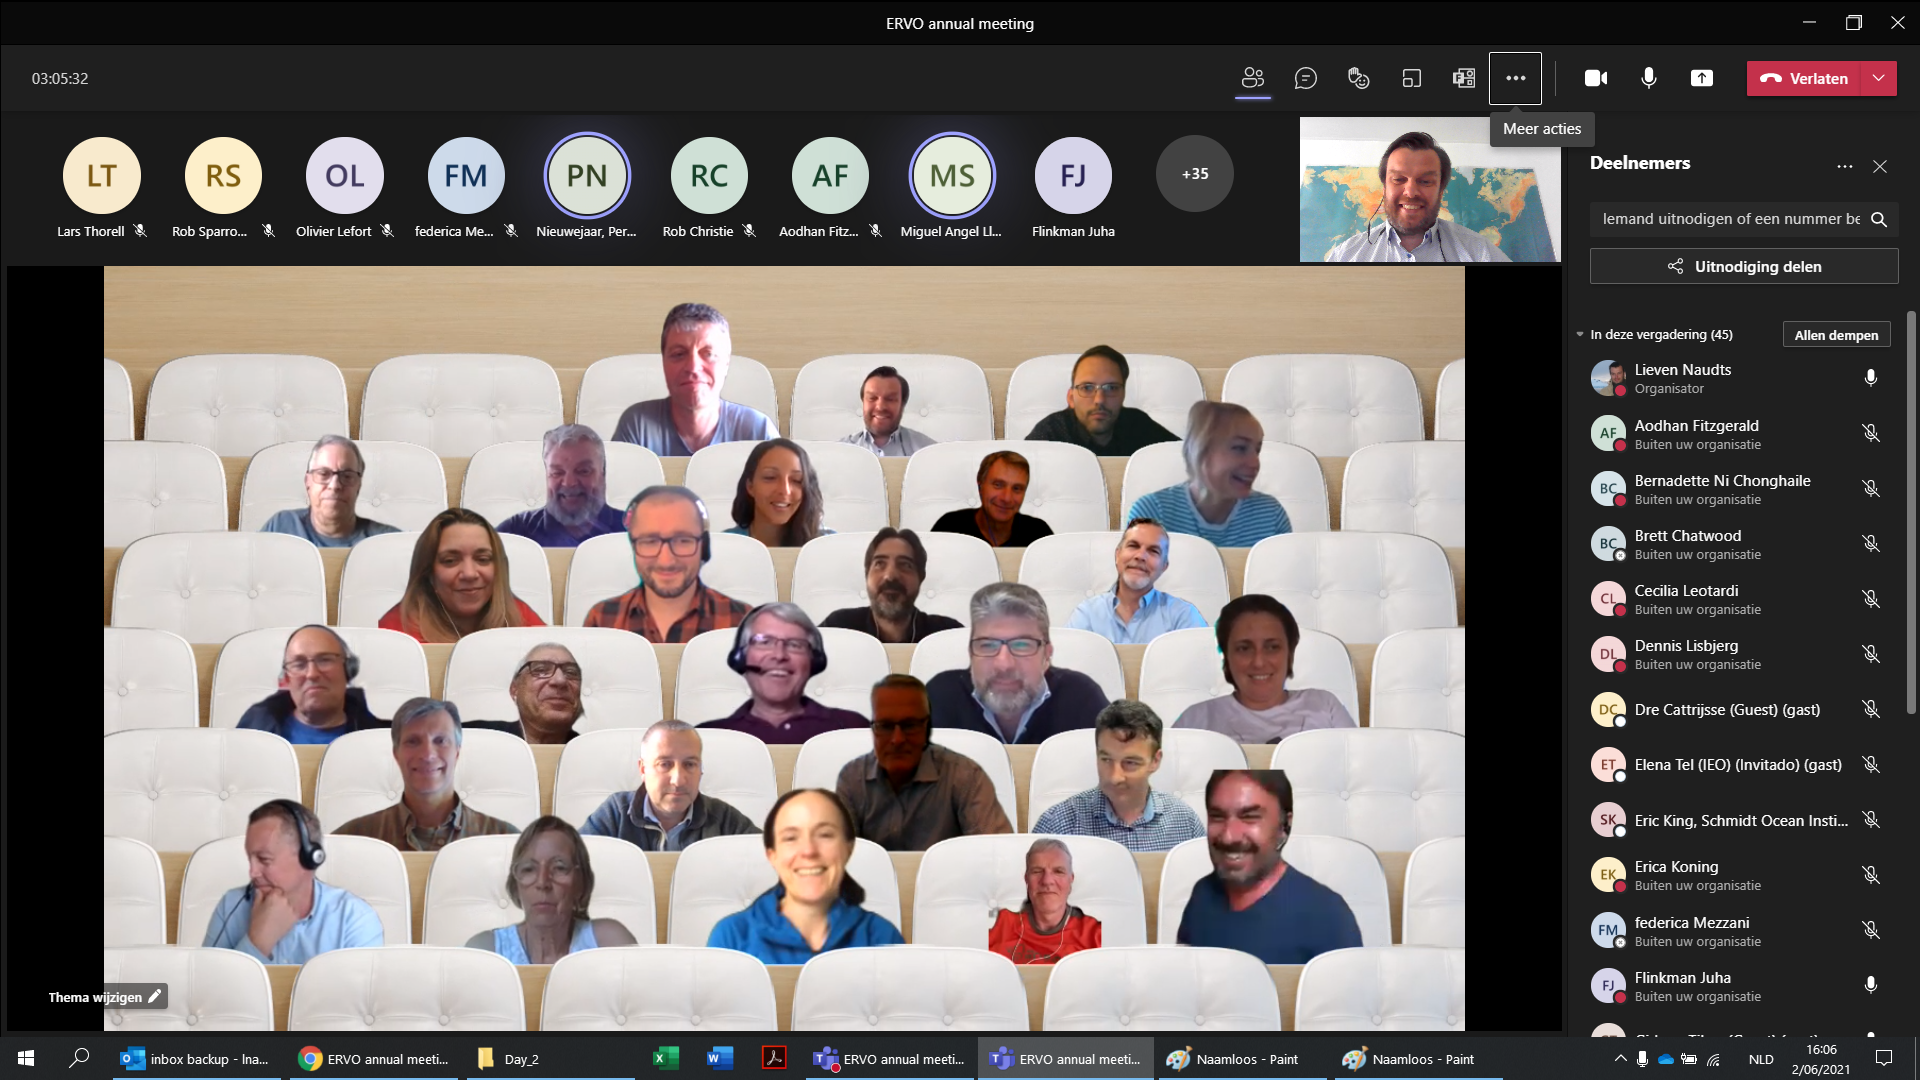Open the breakout rooms icon

(x=1411, y=78)
